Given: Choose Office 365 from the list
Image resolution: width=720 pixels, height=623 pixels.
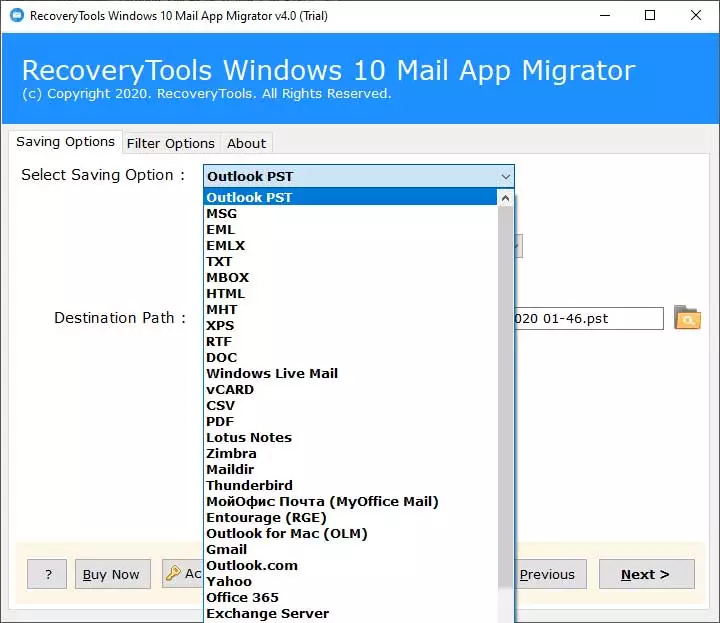Looking at the screenshot, I should tap(242, 597).
